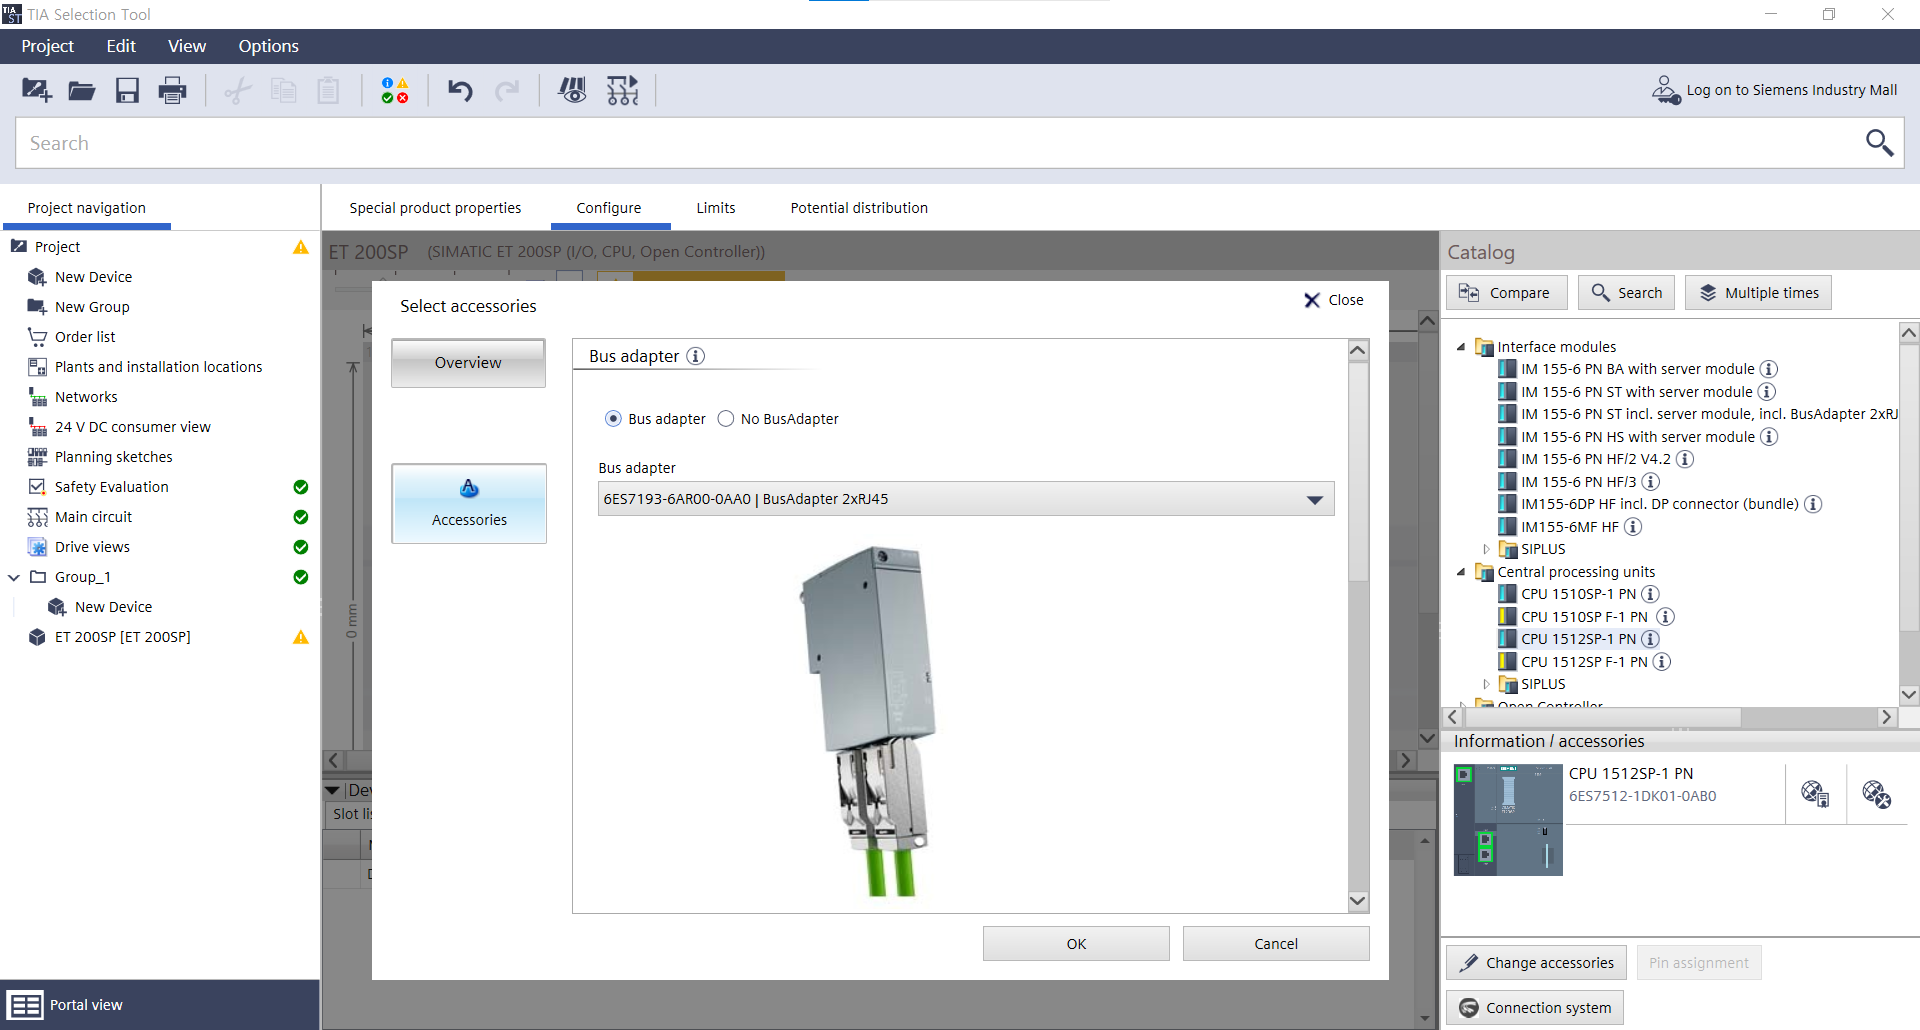Click OK in Select accessories dialog
The image size is (1920, 1030).
tap(1076, 944)
